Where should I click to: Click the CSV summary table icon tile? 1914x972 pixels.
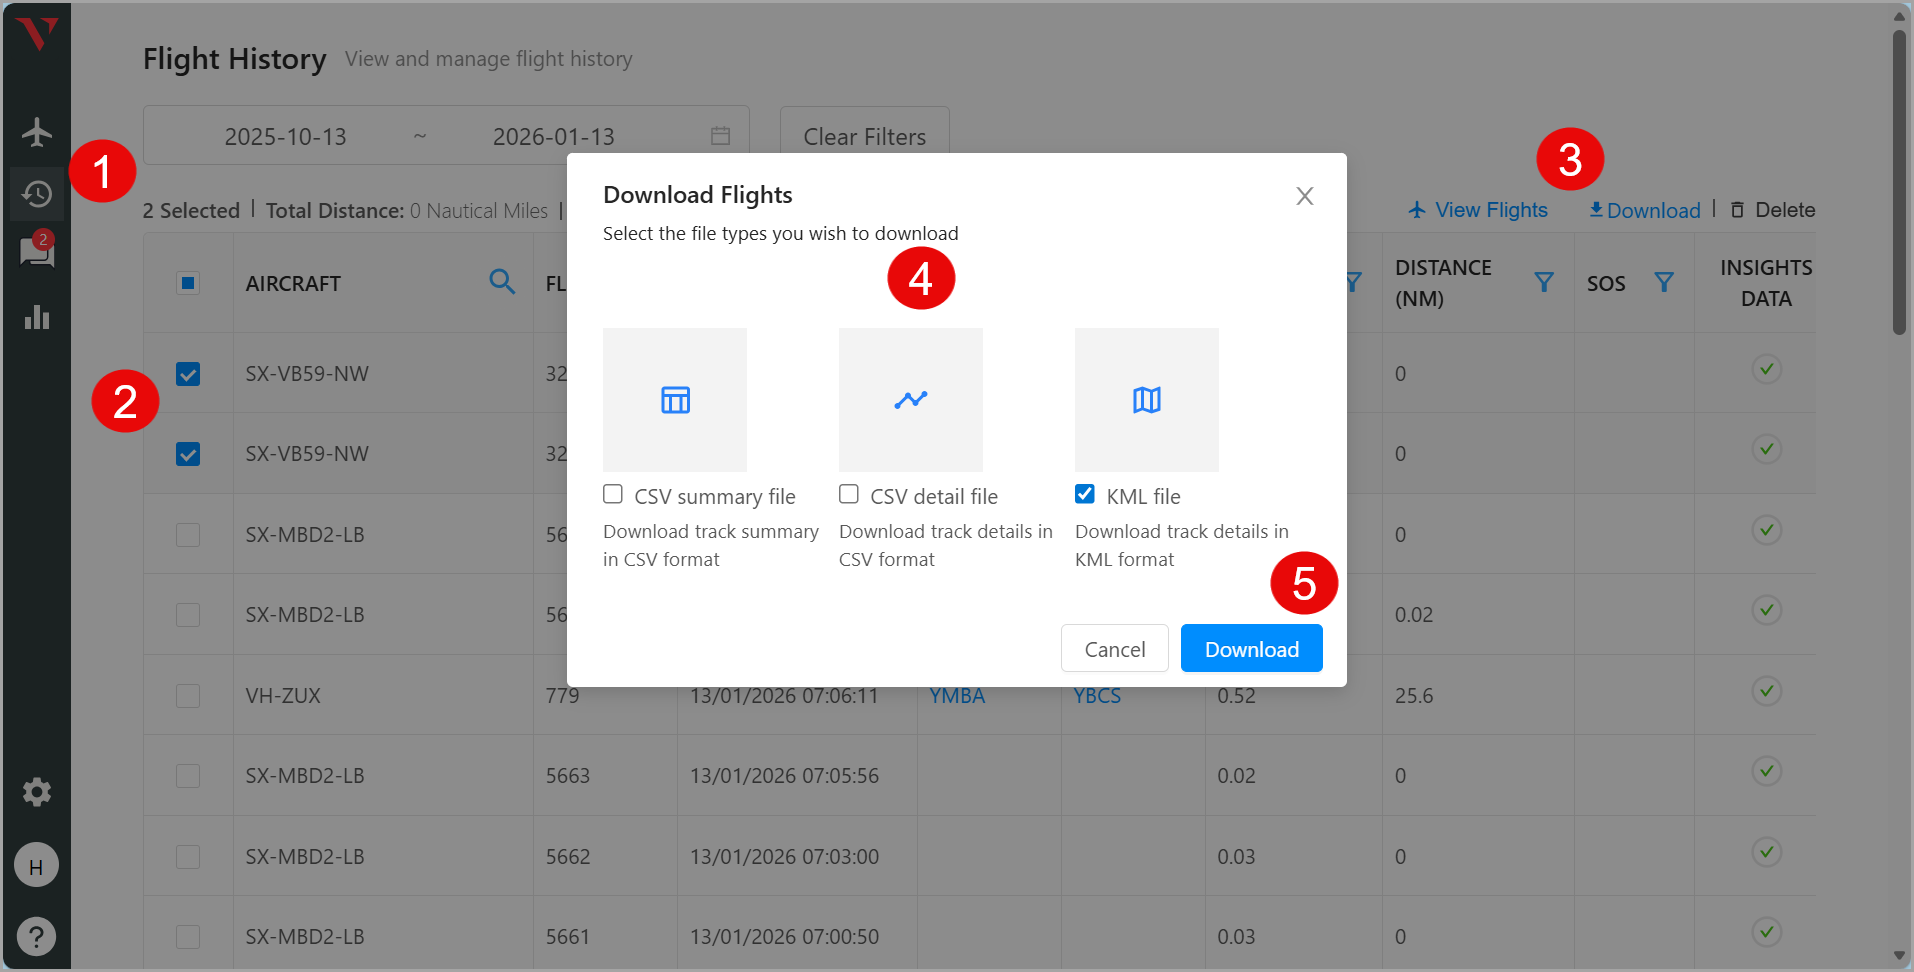675,400
